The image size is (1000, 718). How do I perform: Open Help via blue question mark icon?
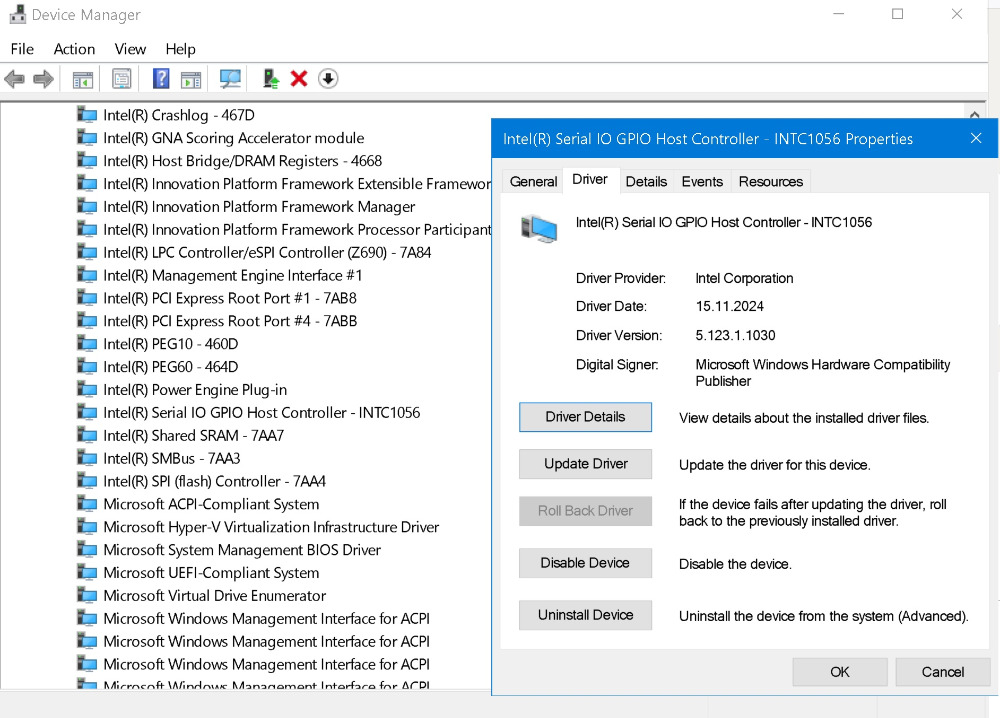point(160,79)
